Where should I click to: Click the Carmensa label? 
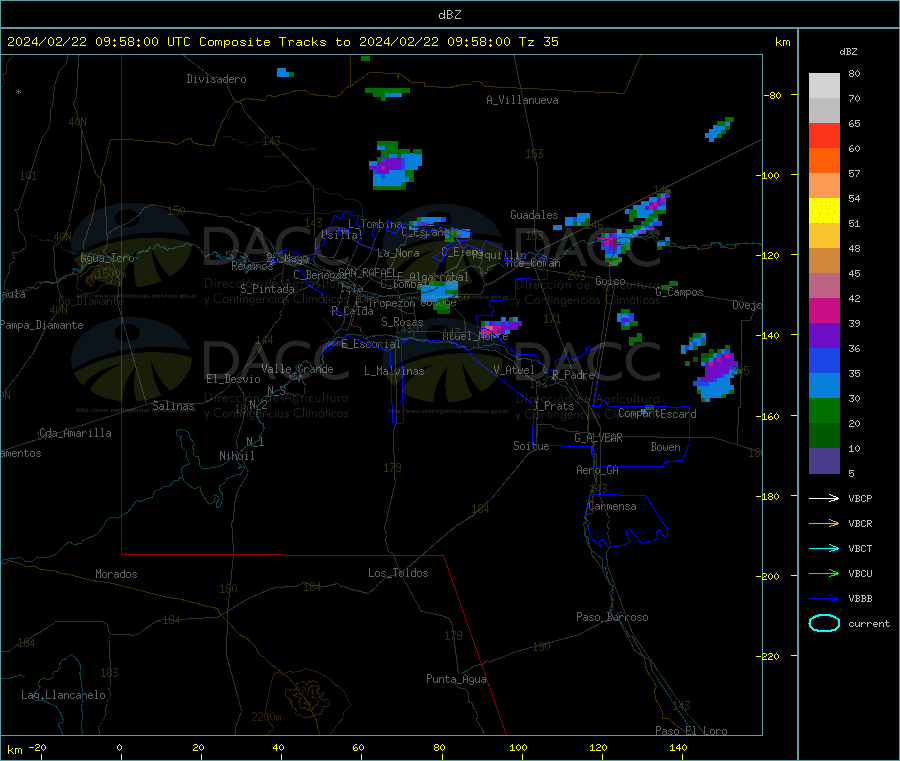pos(612,506)
